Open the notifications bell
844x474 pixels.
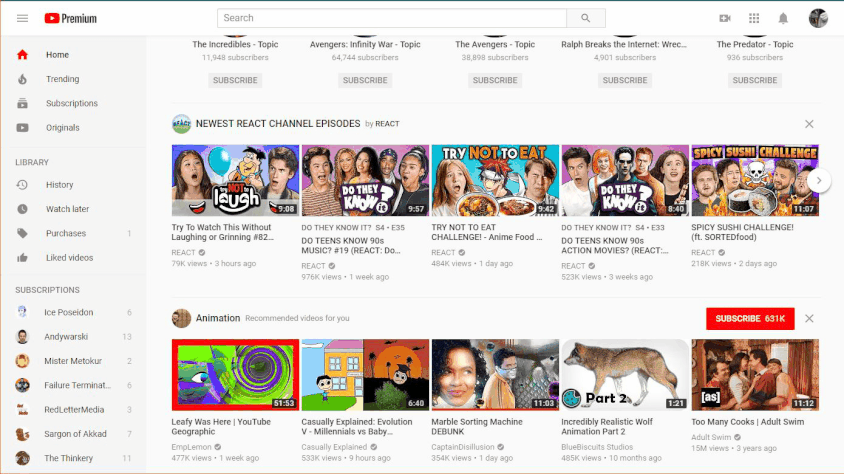coord(783,18)
